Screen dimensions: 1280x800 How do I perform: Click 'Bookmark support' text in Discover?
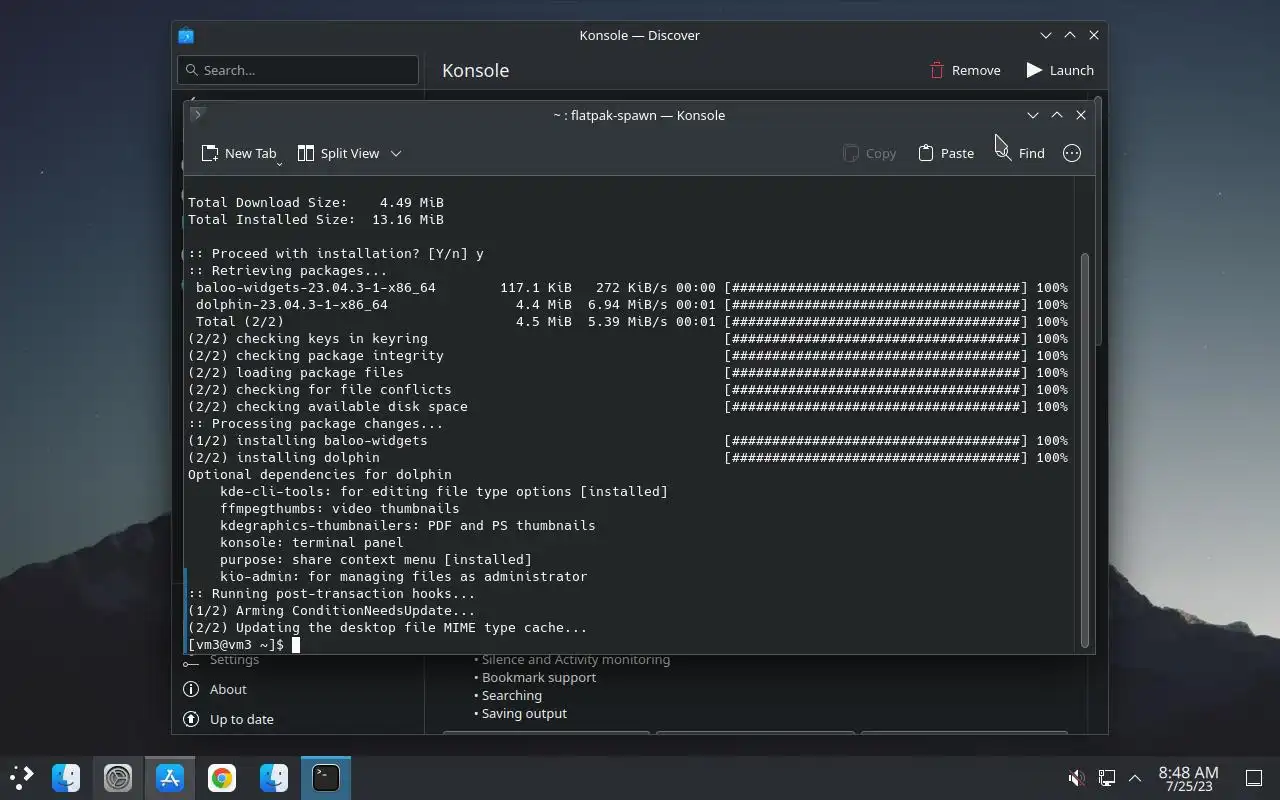[539, 677]
